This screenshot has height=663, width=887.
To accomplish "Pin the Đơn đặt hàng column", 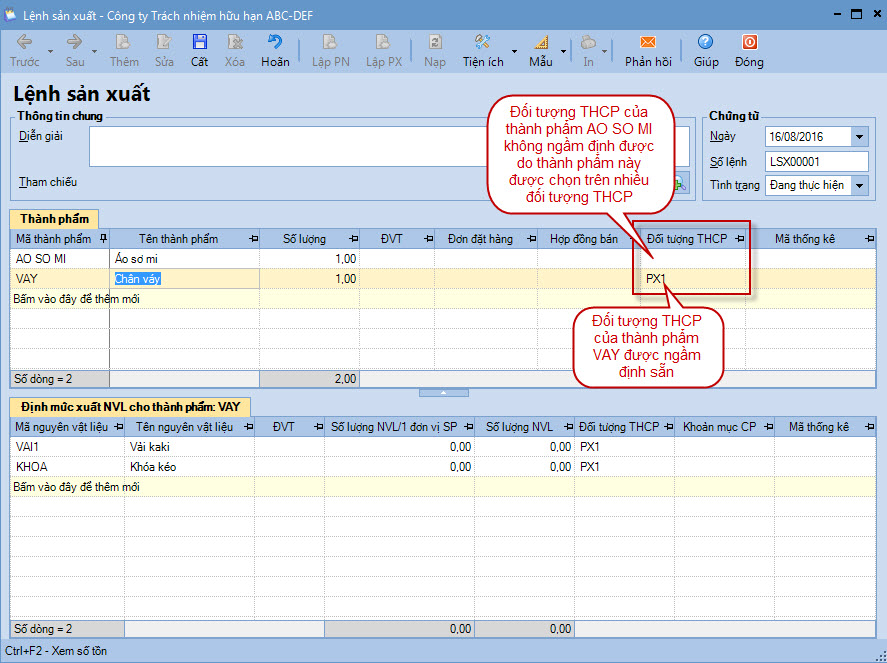I will [x=531, y=239].
